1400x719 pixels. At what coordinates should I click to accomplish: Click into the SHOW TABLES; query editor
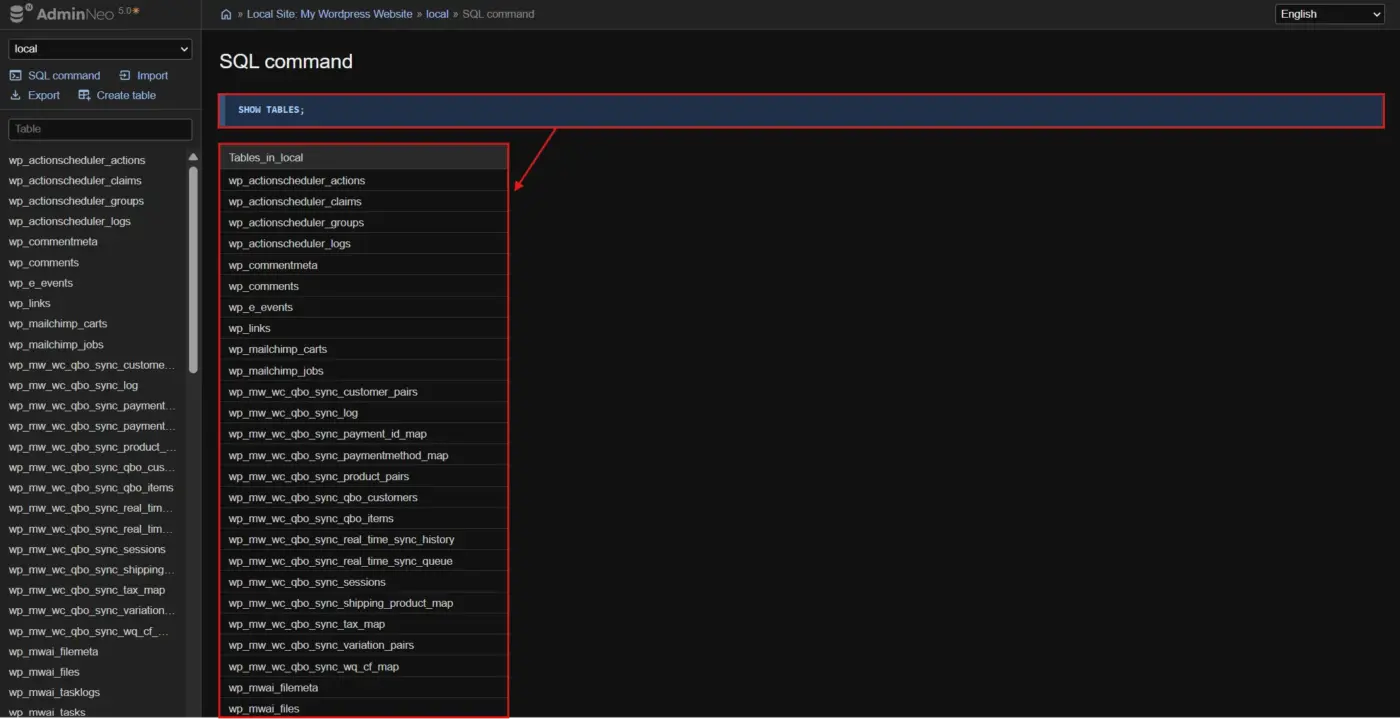tap(801, 110)
